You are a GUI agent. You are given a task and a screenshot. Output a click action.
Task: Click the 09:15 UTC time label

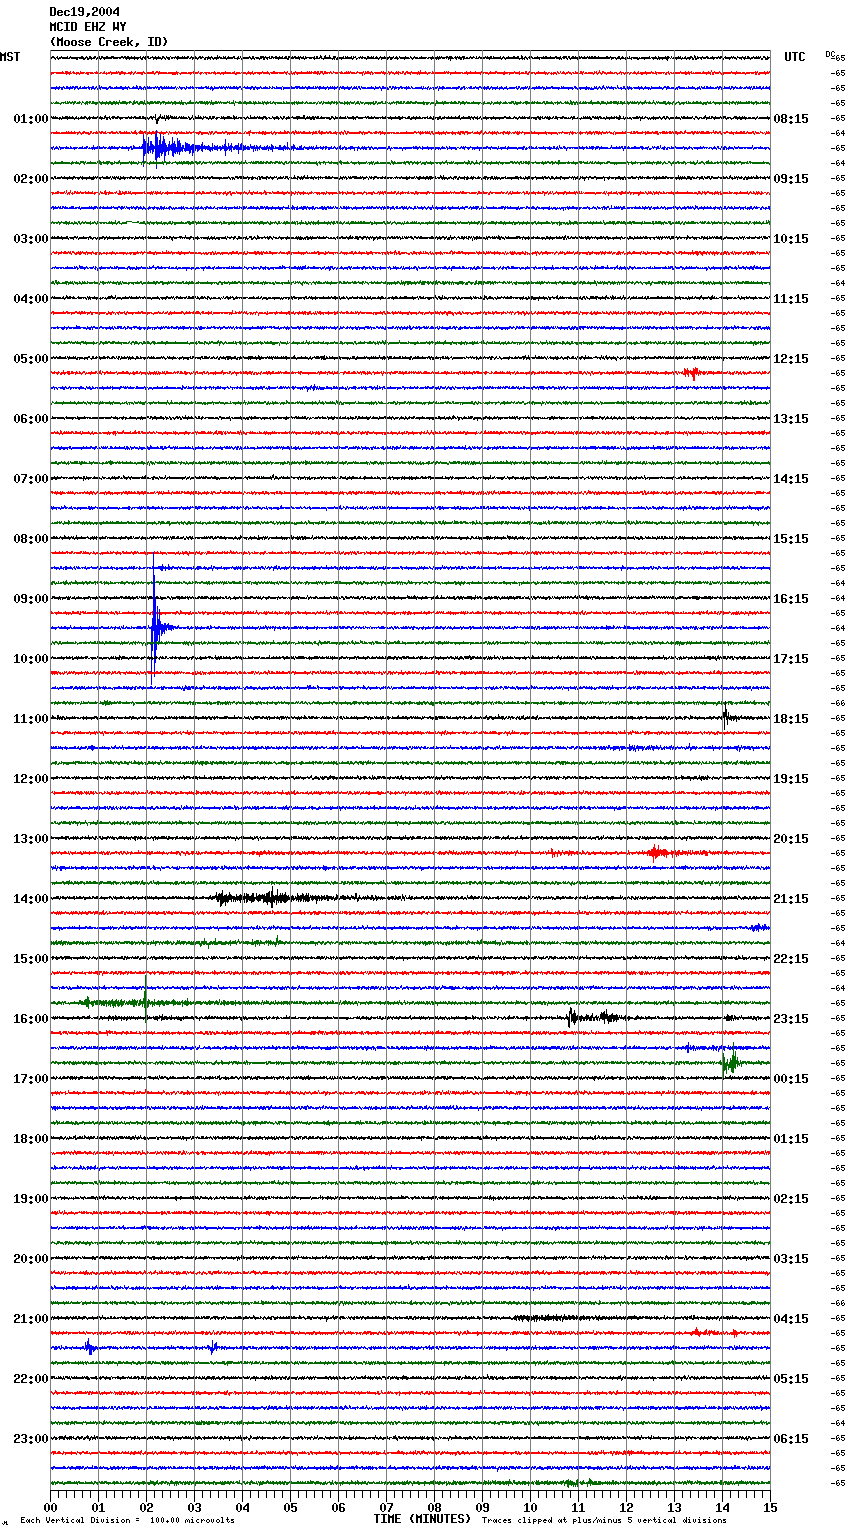point(791,178)
